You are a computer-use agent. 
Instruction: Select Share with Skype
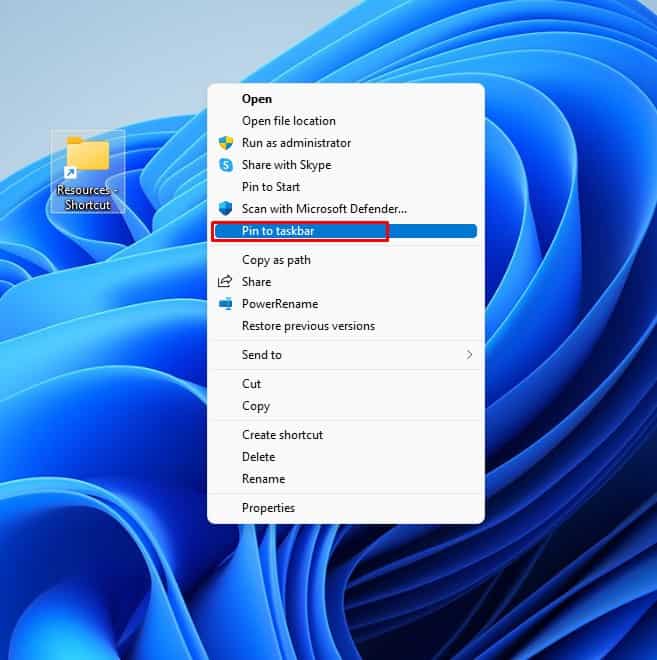[x=346, y=165]
